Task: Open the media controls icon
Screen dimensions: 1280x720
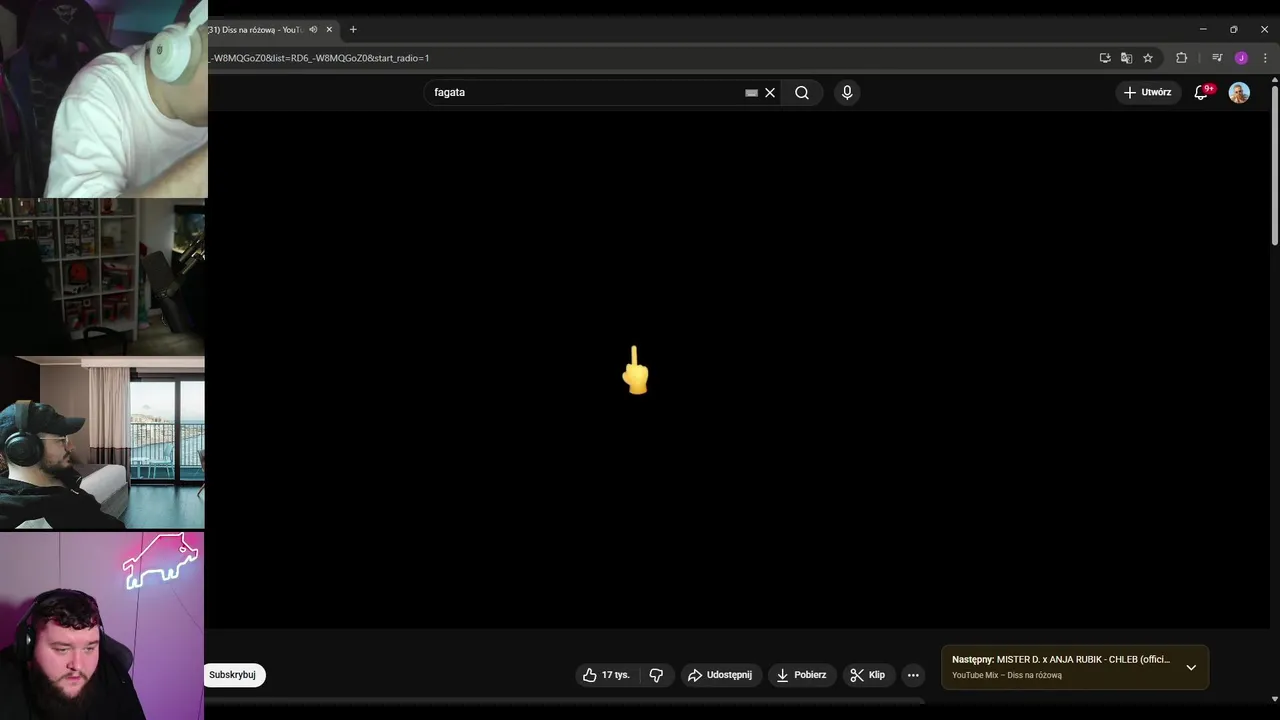Action: pos(1217,58)
